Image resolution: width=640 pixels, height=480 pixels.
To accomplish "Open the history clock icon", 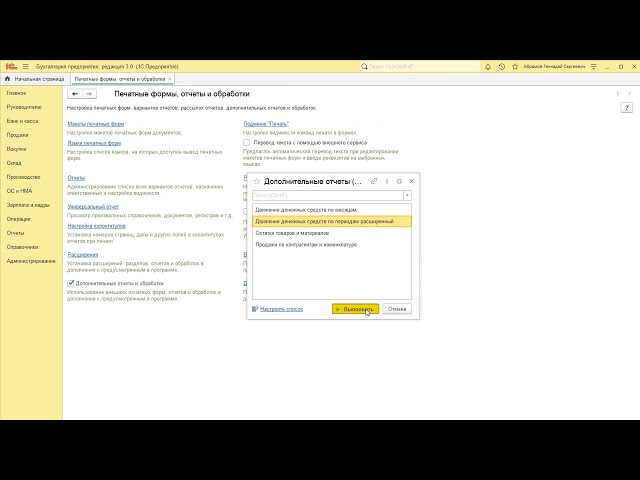I will (x=502, y=66).
